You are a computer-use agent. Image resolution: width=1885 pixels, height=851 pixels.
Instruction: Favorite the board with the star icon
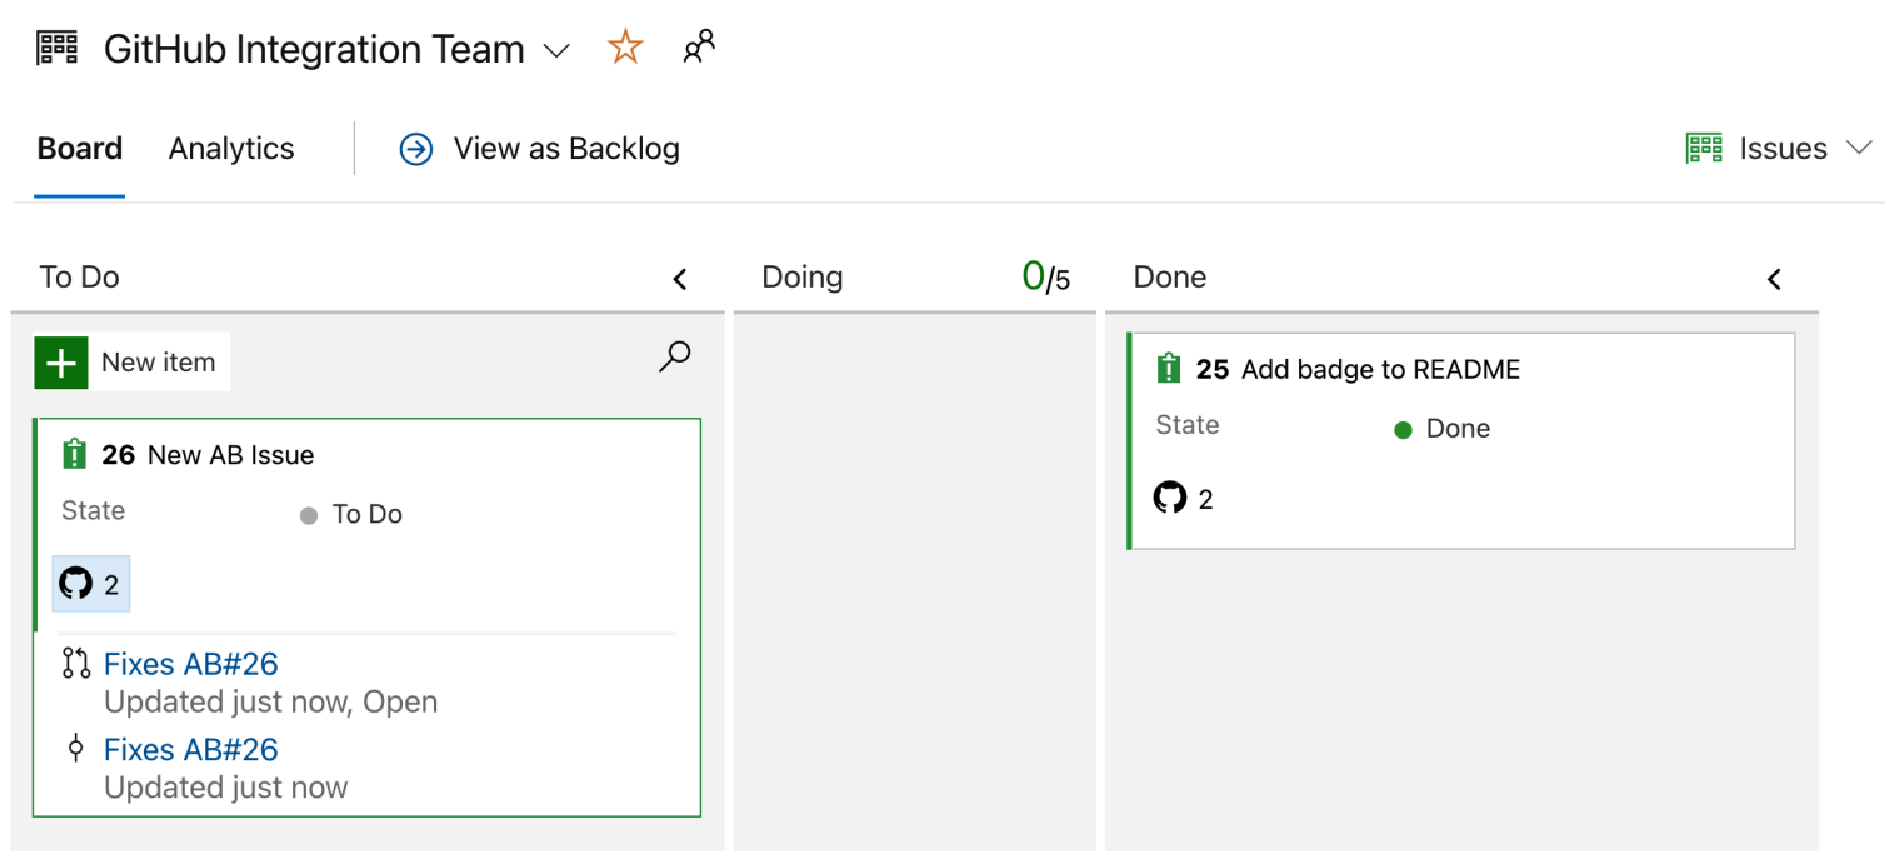625,47
